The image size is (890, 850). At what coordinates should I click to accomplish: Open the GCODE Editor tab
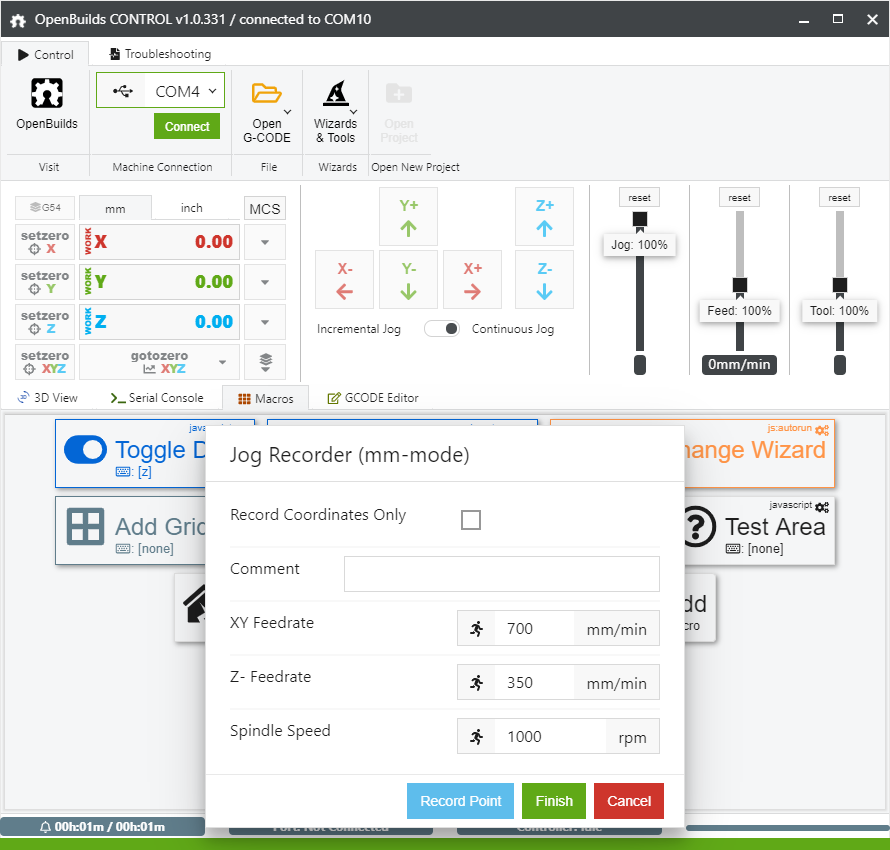pos(373,398)
